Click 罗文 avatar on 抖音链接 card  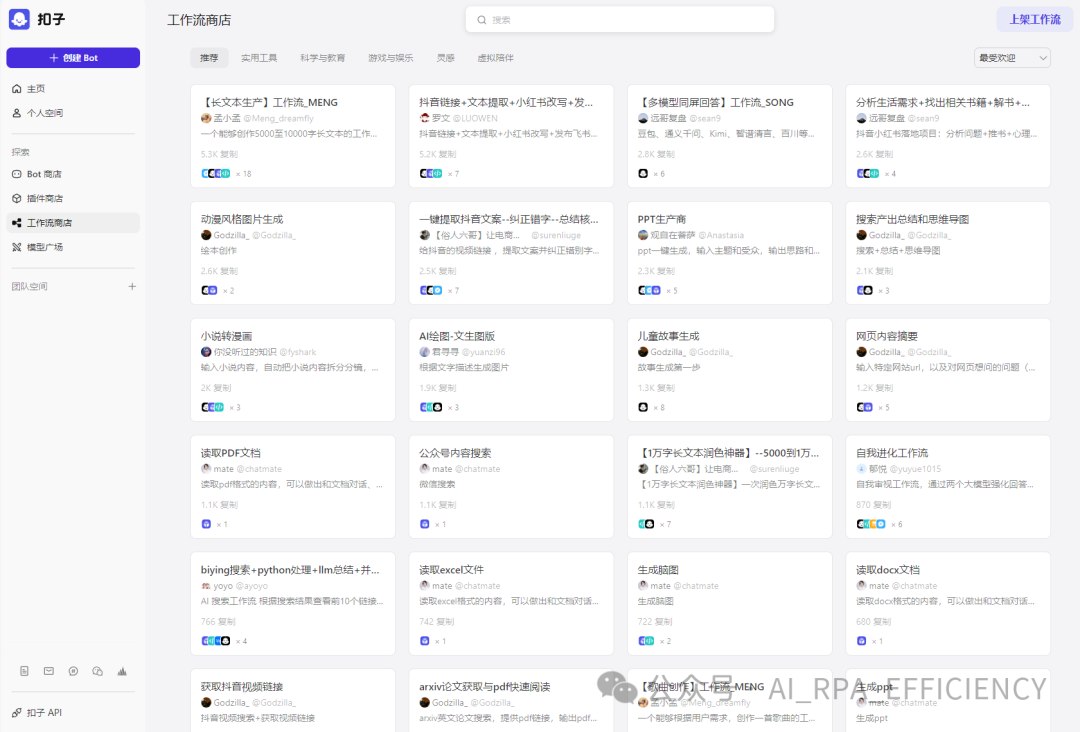point(424,118)
